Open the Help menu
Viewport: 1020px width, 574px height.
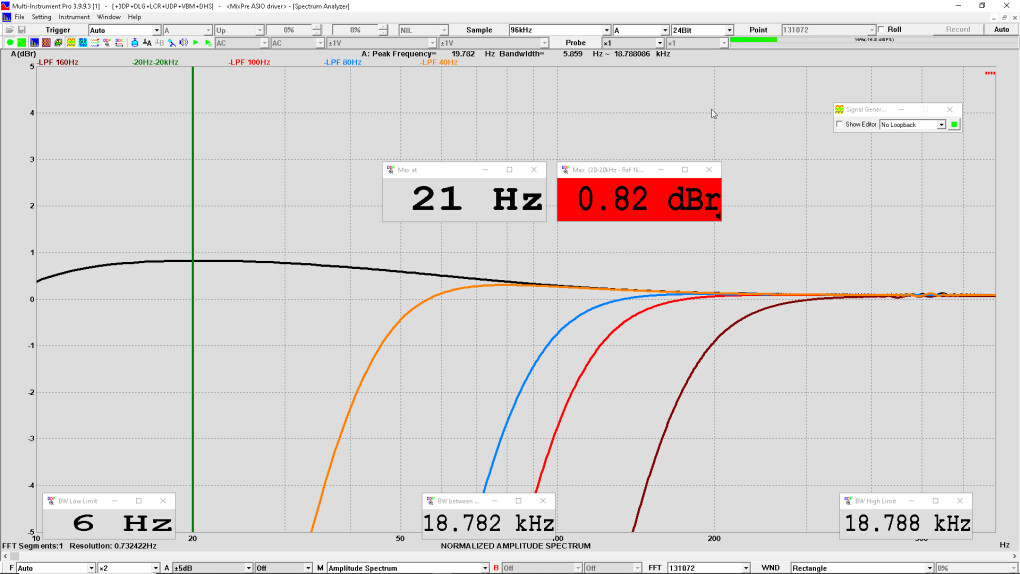(134, 17)
